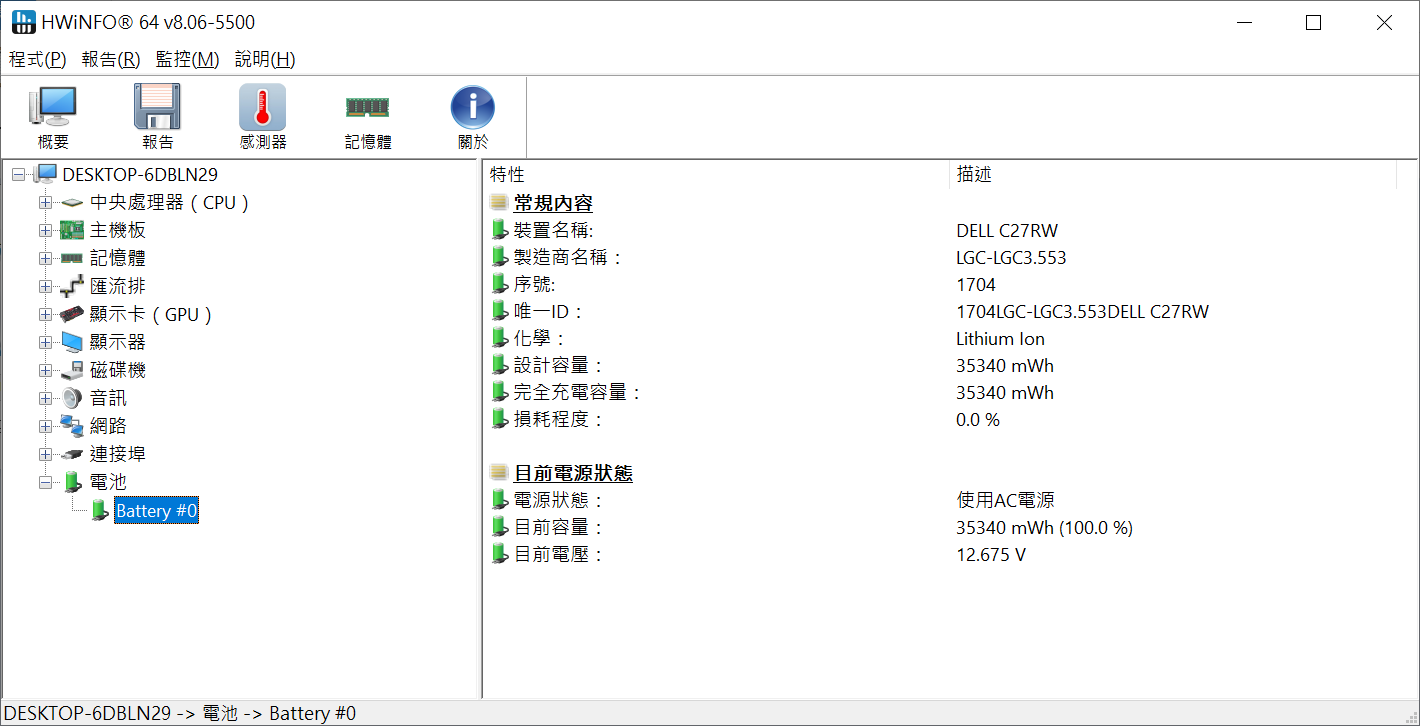Collapse the DESKTOP-6DBLN29 root node
Screen dimensions: 1420x726
pos(18,174)
